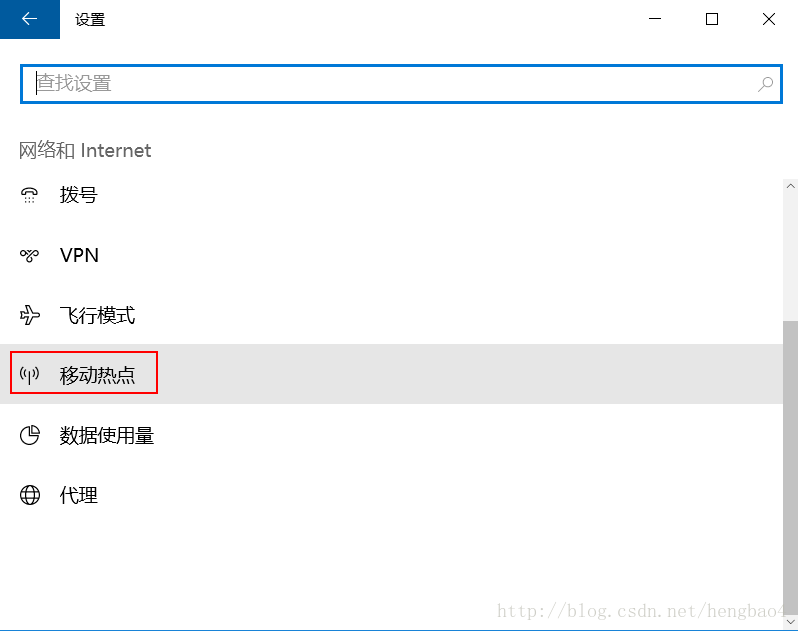Click the vertical scrollbar thumb
Screen dimensions: 798x631
click(x=790, y=468)
